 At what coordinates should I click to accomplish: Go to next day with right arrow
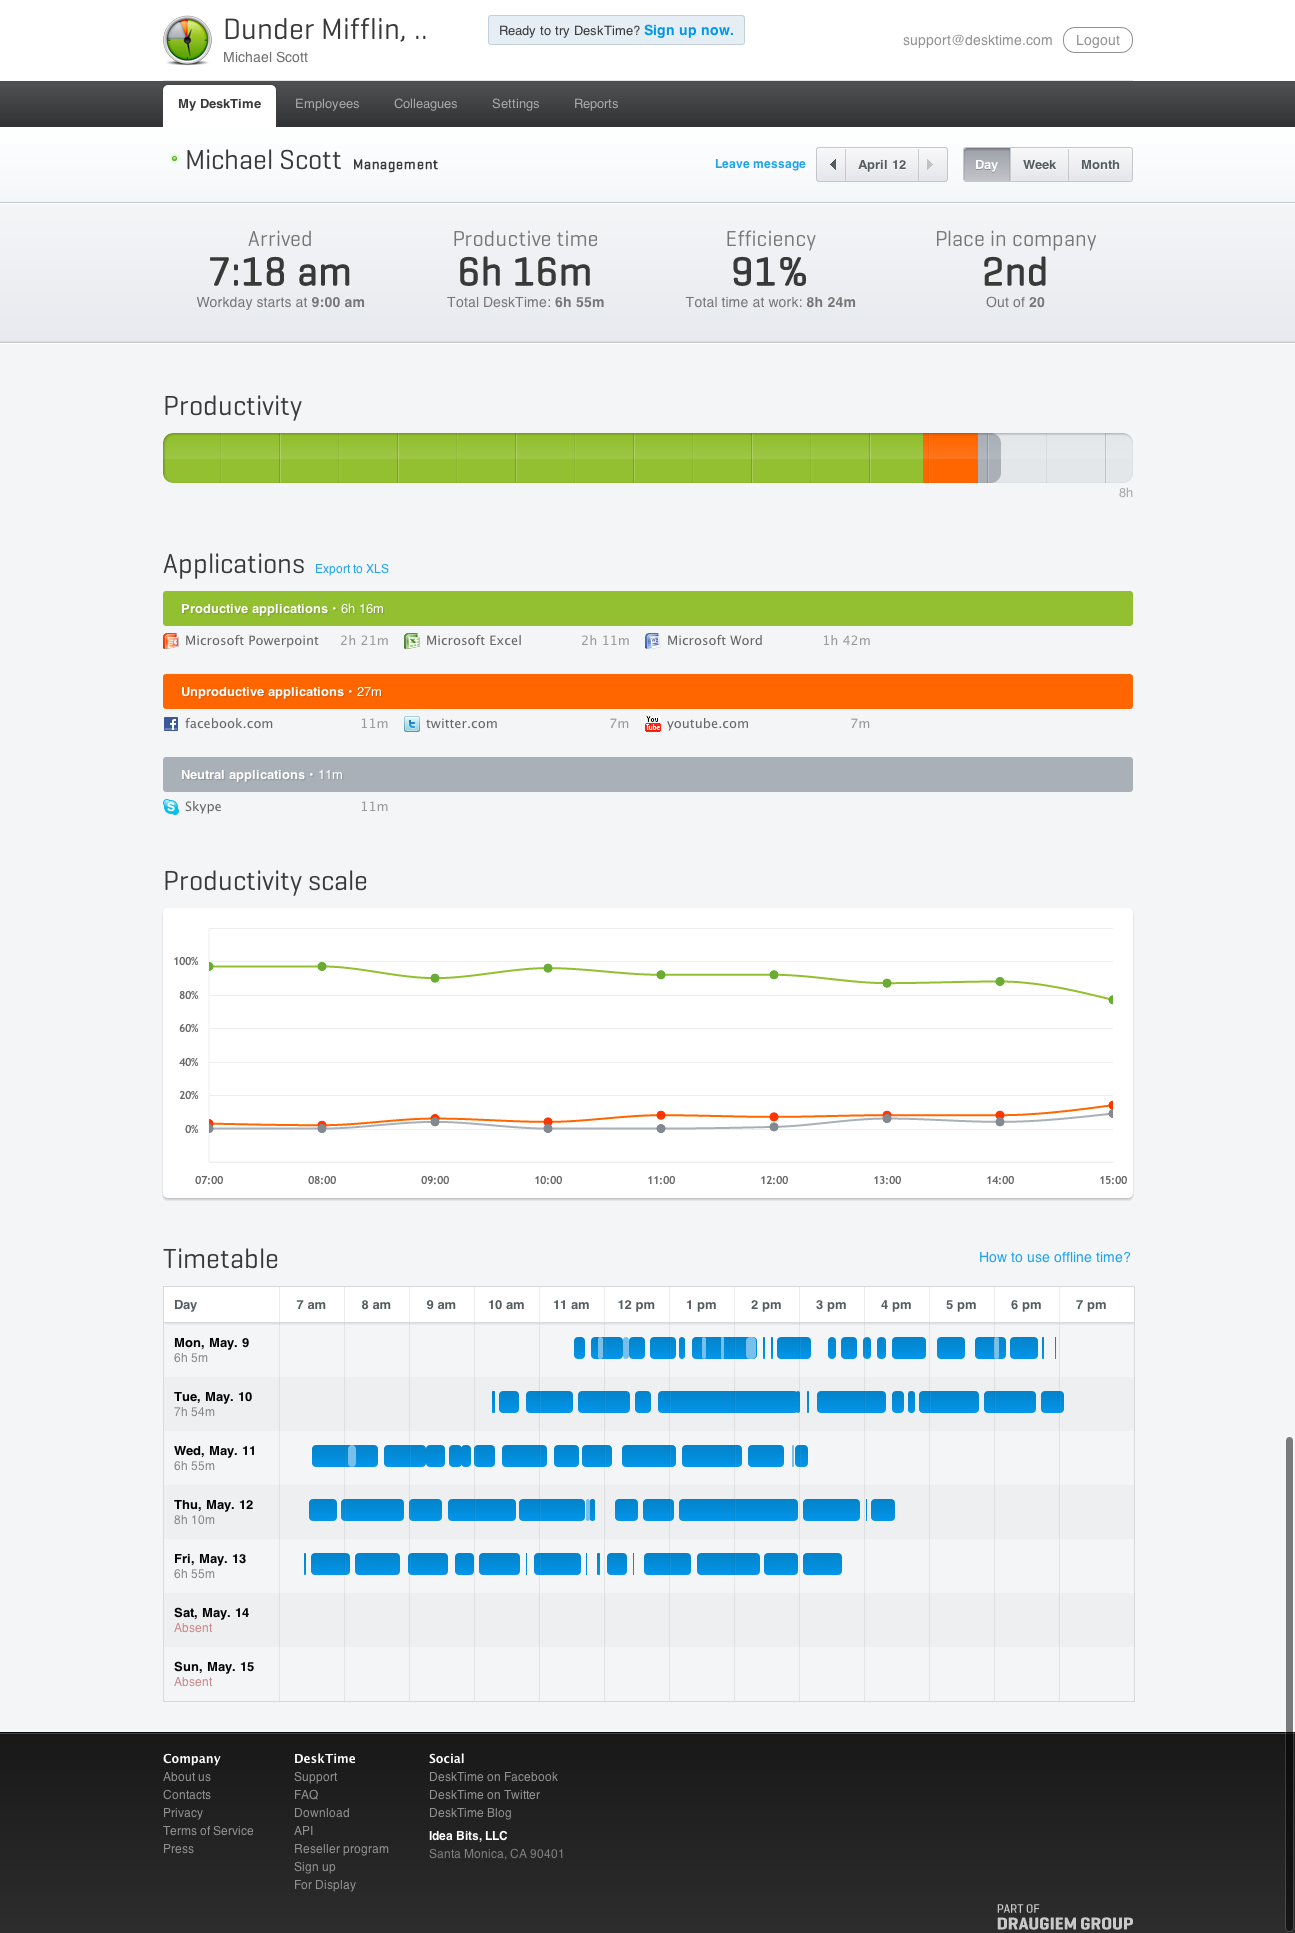[x=931, y=165]
